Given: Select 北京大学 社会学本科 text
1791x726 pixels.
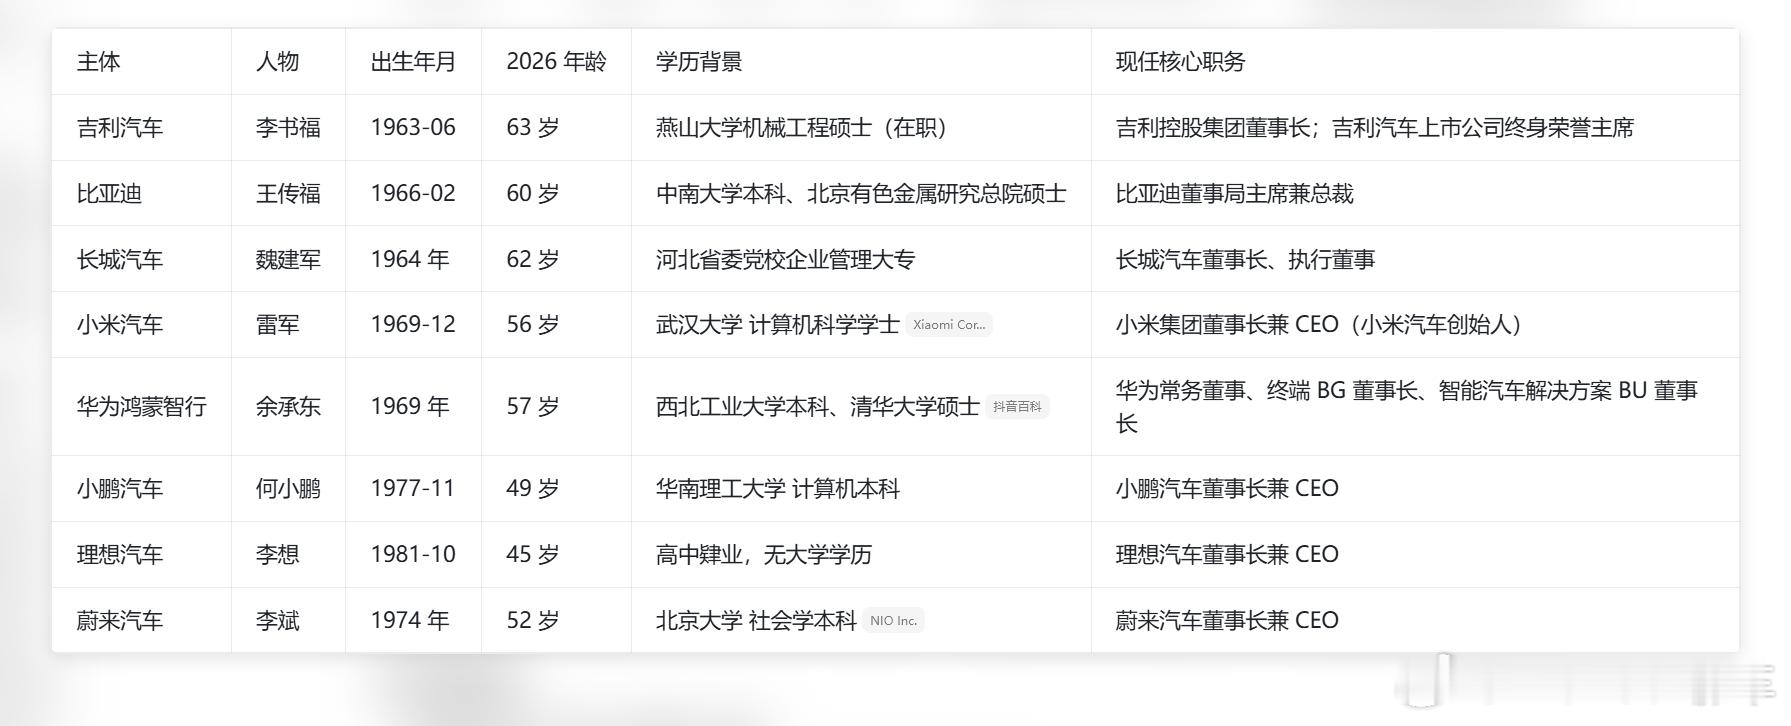Looking at the screenshot, I should tap(756, 621).
